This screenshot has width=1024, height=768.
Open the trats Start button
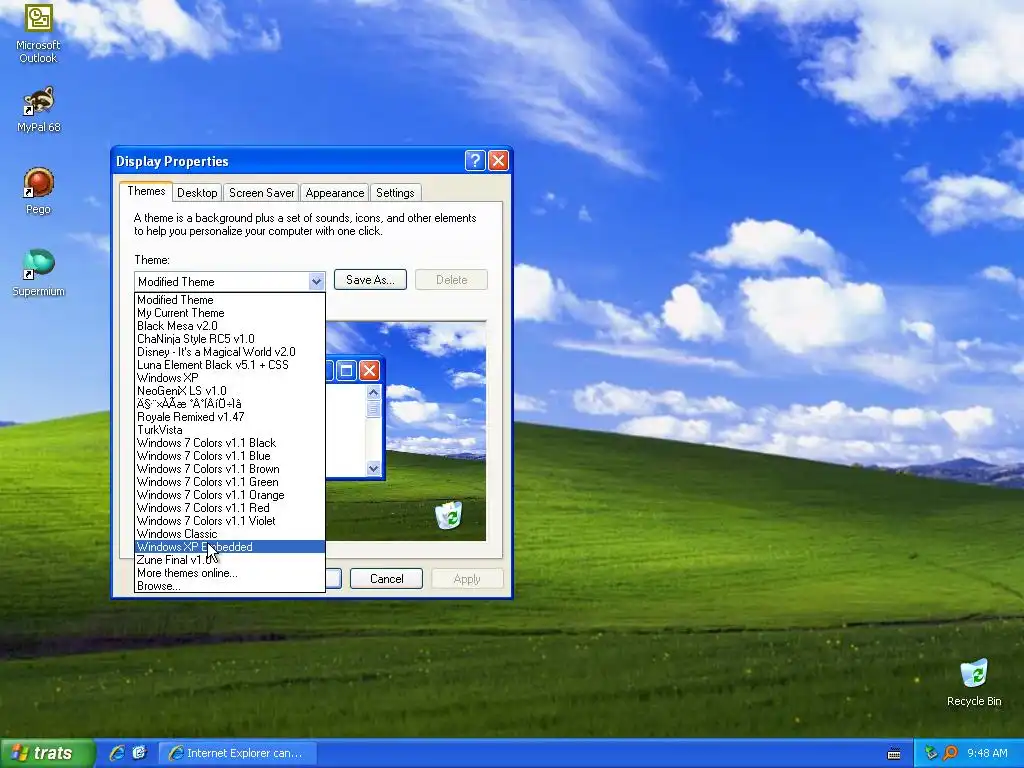click(46, 753)
